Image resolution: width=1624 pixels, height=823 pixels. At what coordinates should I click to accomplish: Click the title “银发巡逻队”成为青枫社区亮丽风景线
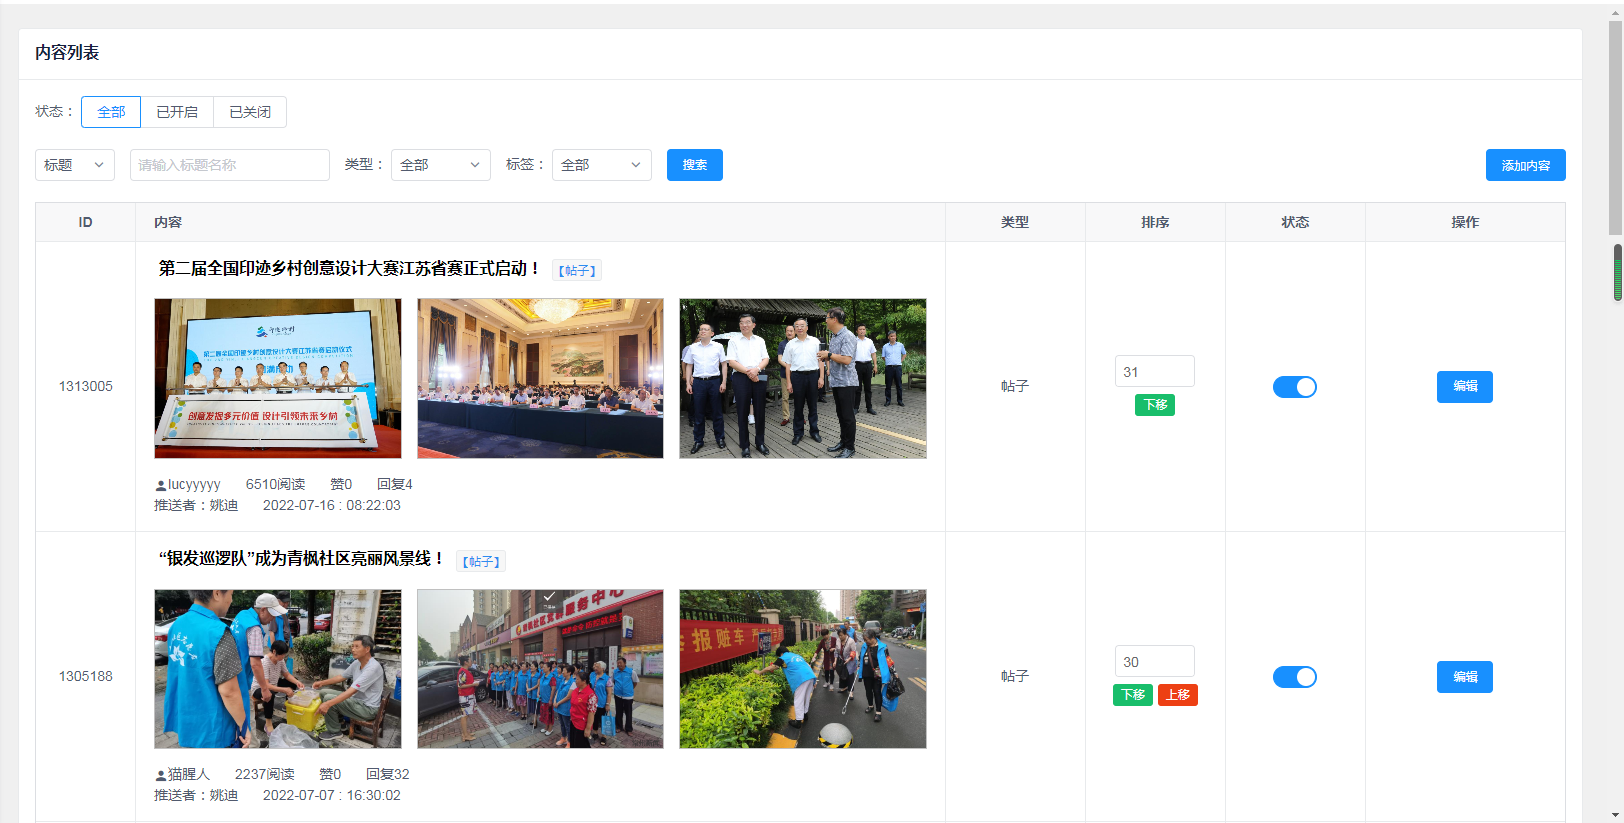(301, 558)
